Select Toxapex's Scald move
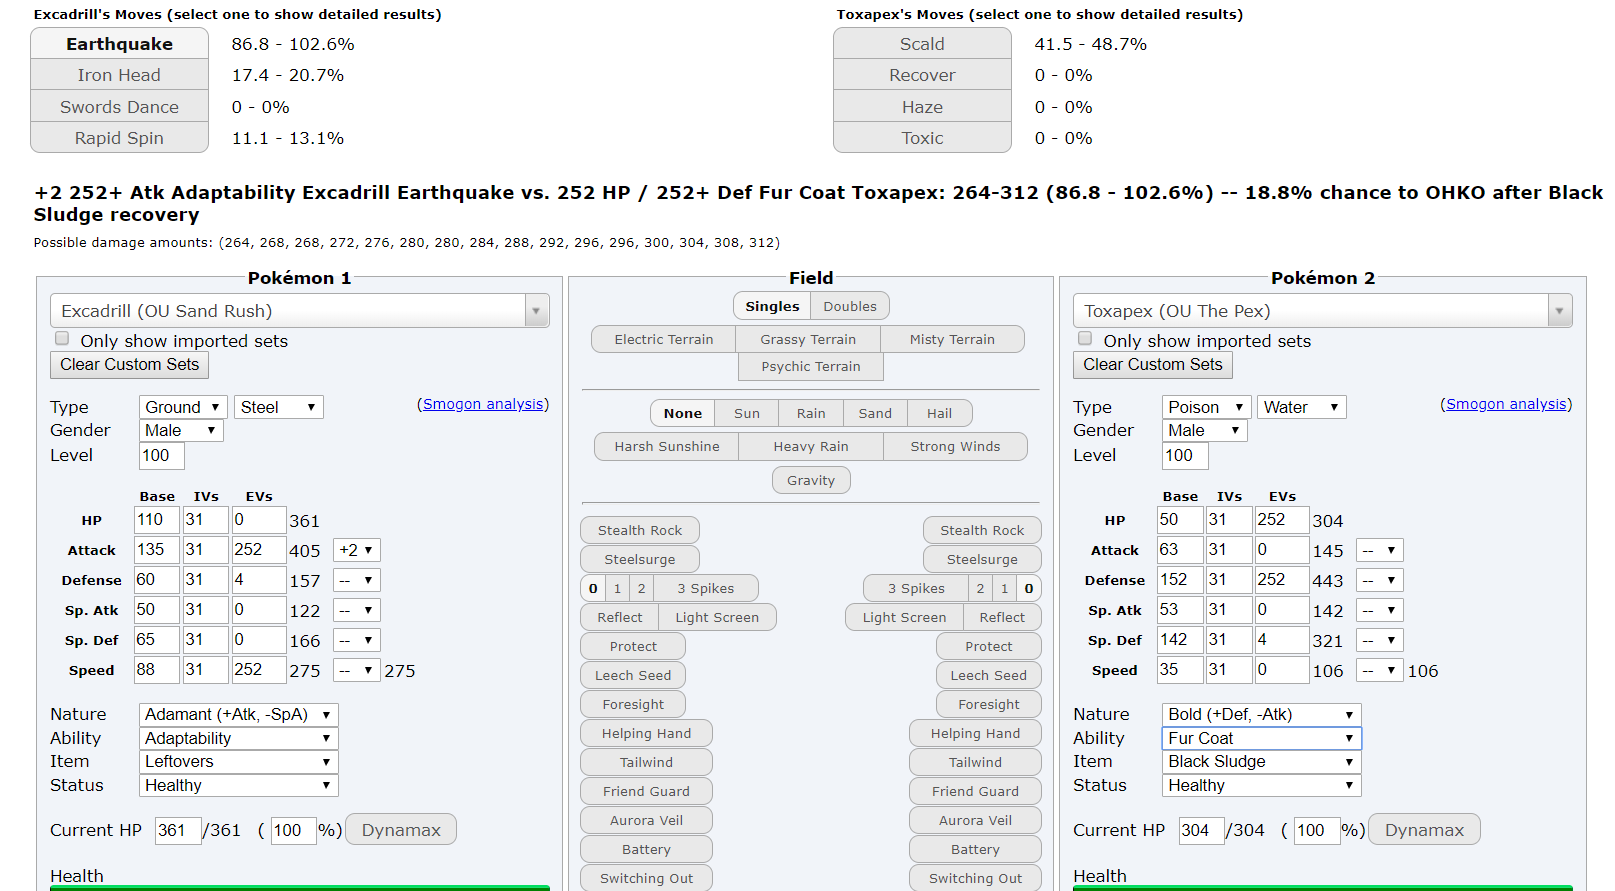 coord(921,44)
